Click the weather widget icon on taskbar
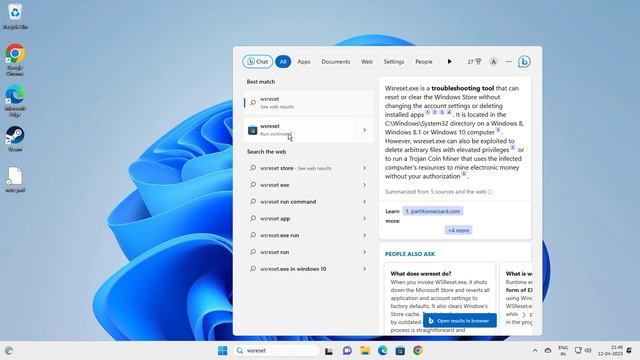This screenshot has height=360, width=640. coord(9,350)
